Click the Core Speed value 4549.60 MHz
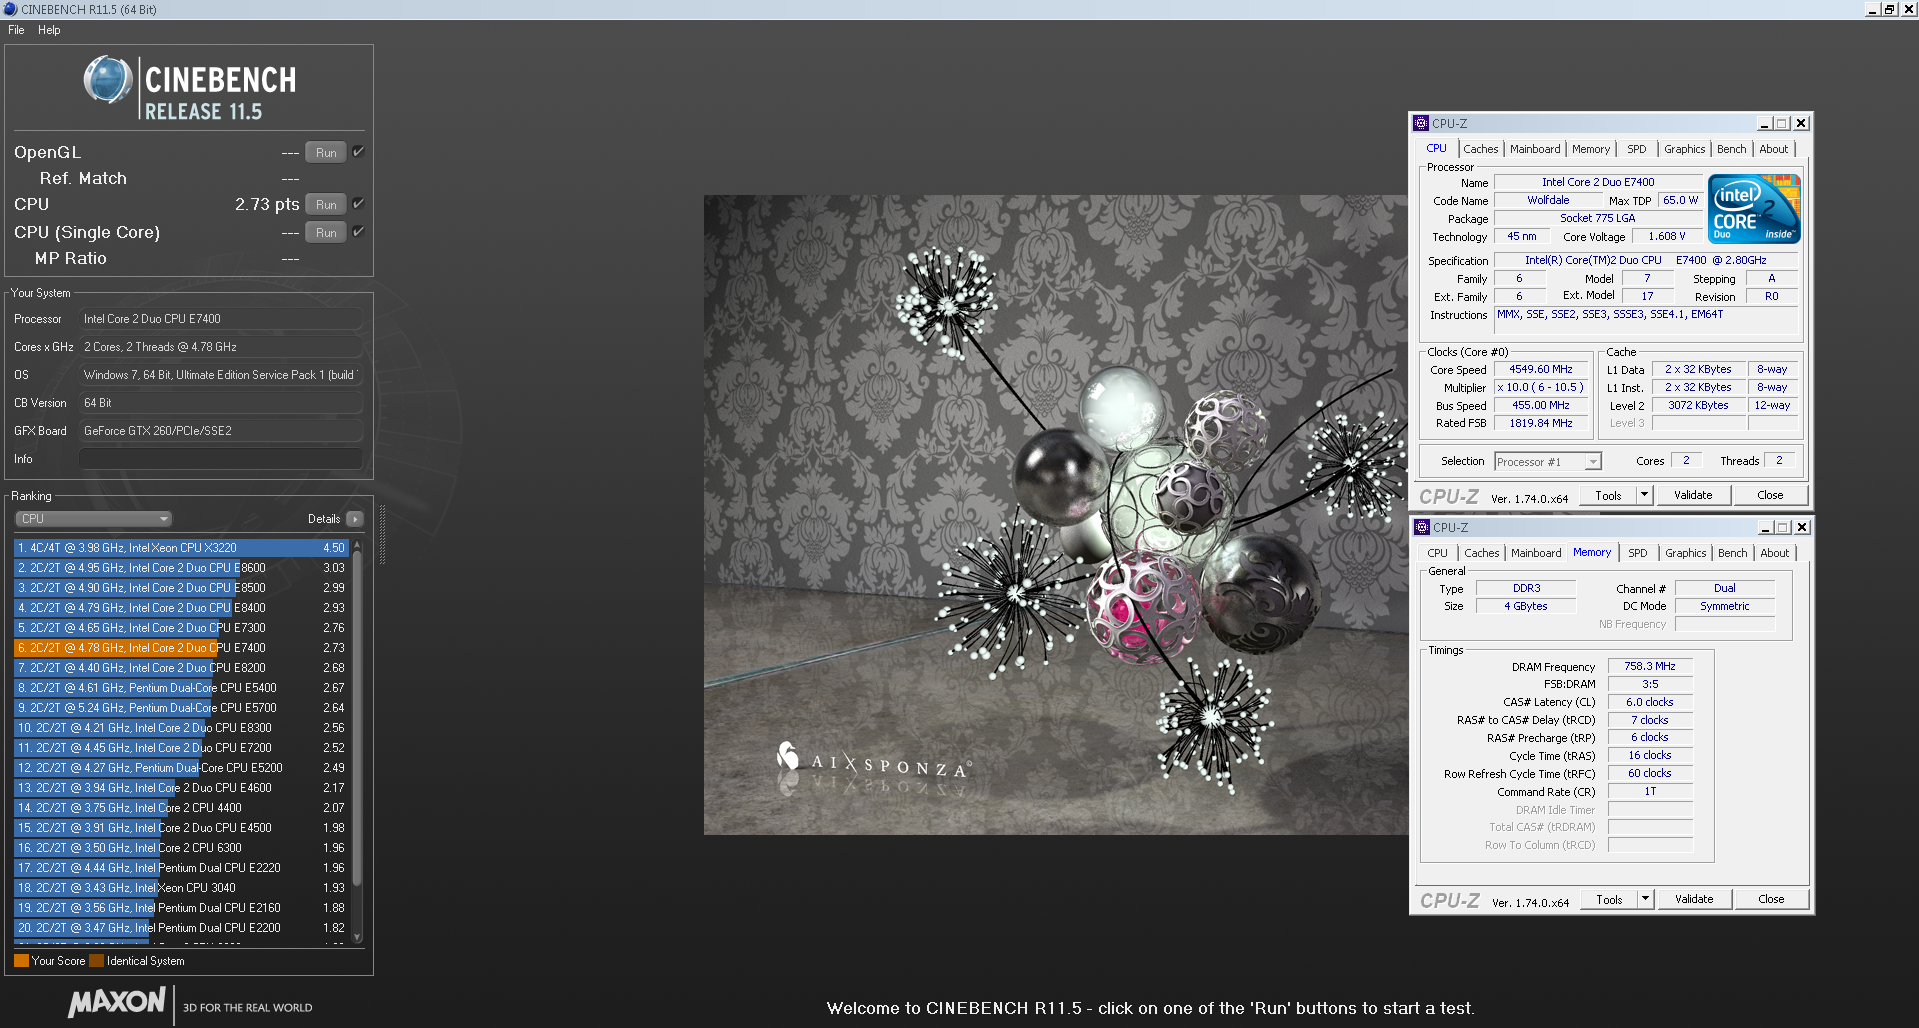 (x=1540, y=370)
